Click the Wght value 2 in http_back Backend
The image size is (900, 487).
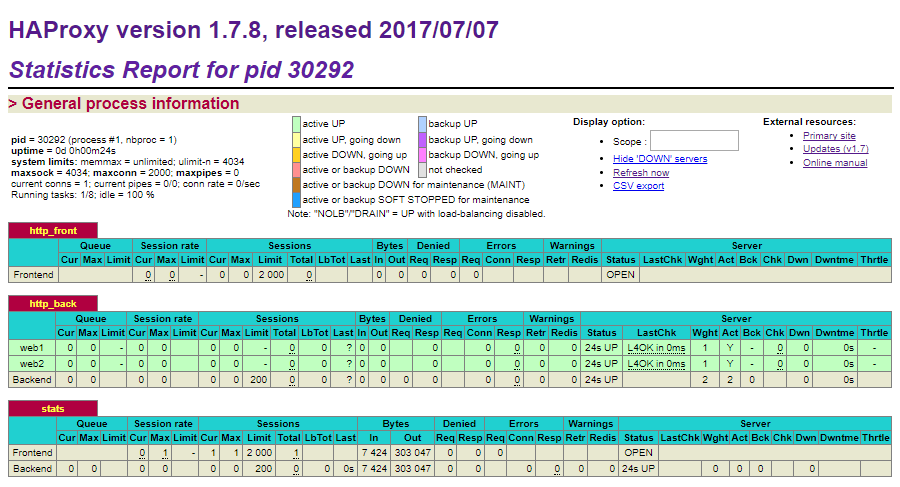(705, 380)
